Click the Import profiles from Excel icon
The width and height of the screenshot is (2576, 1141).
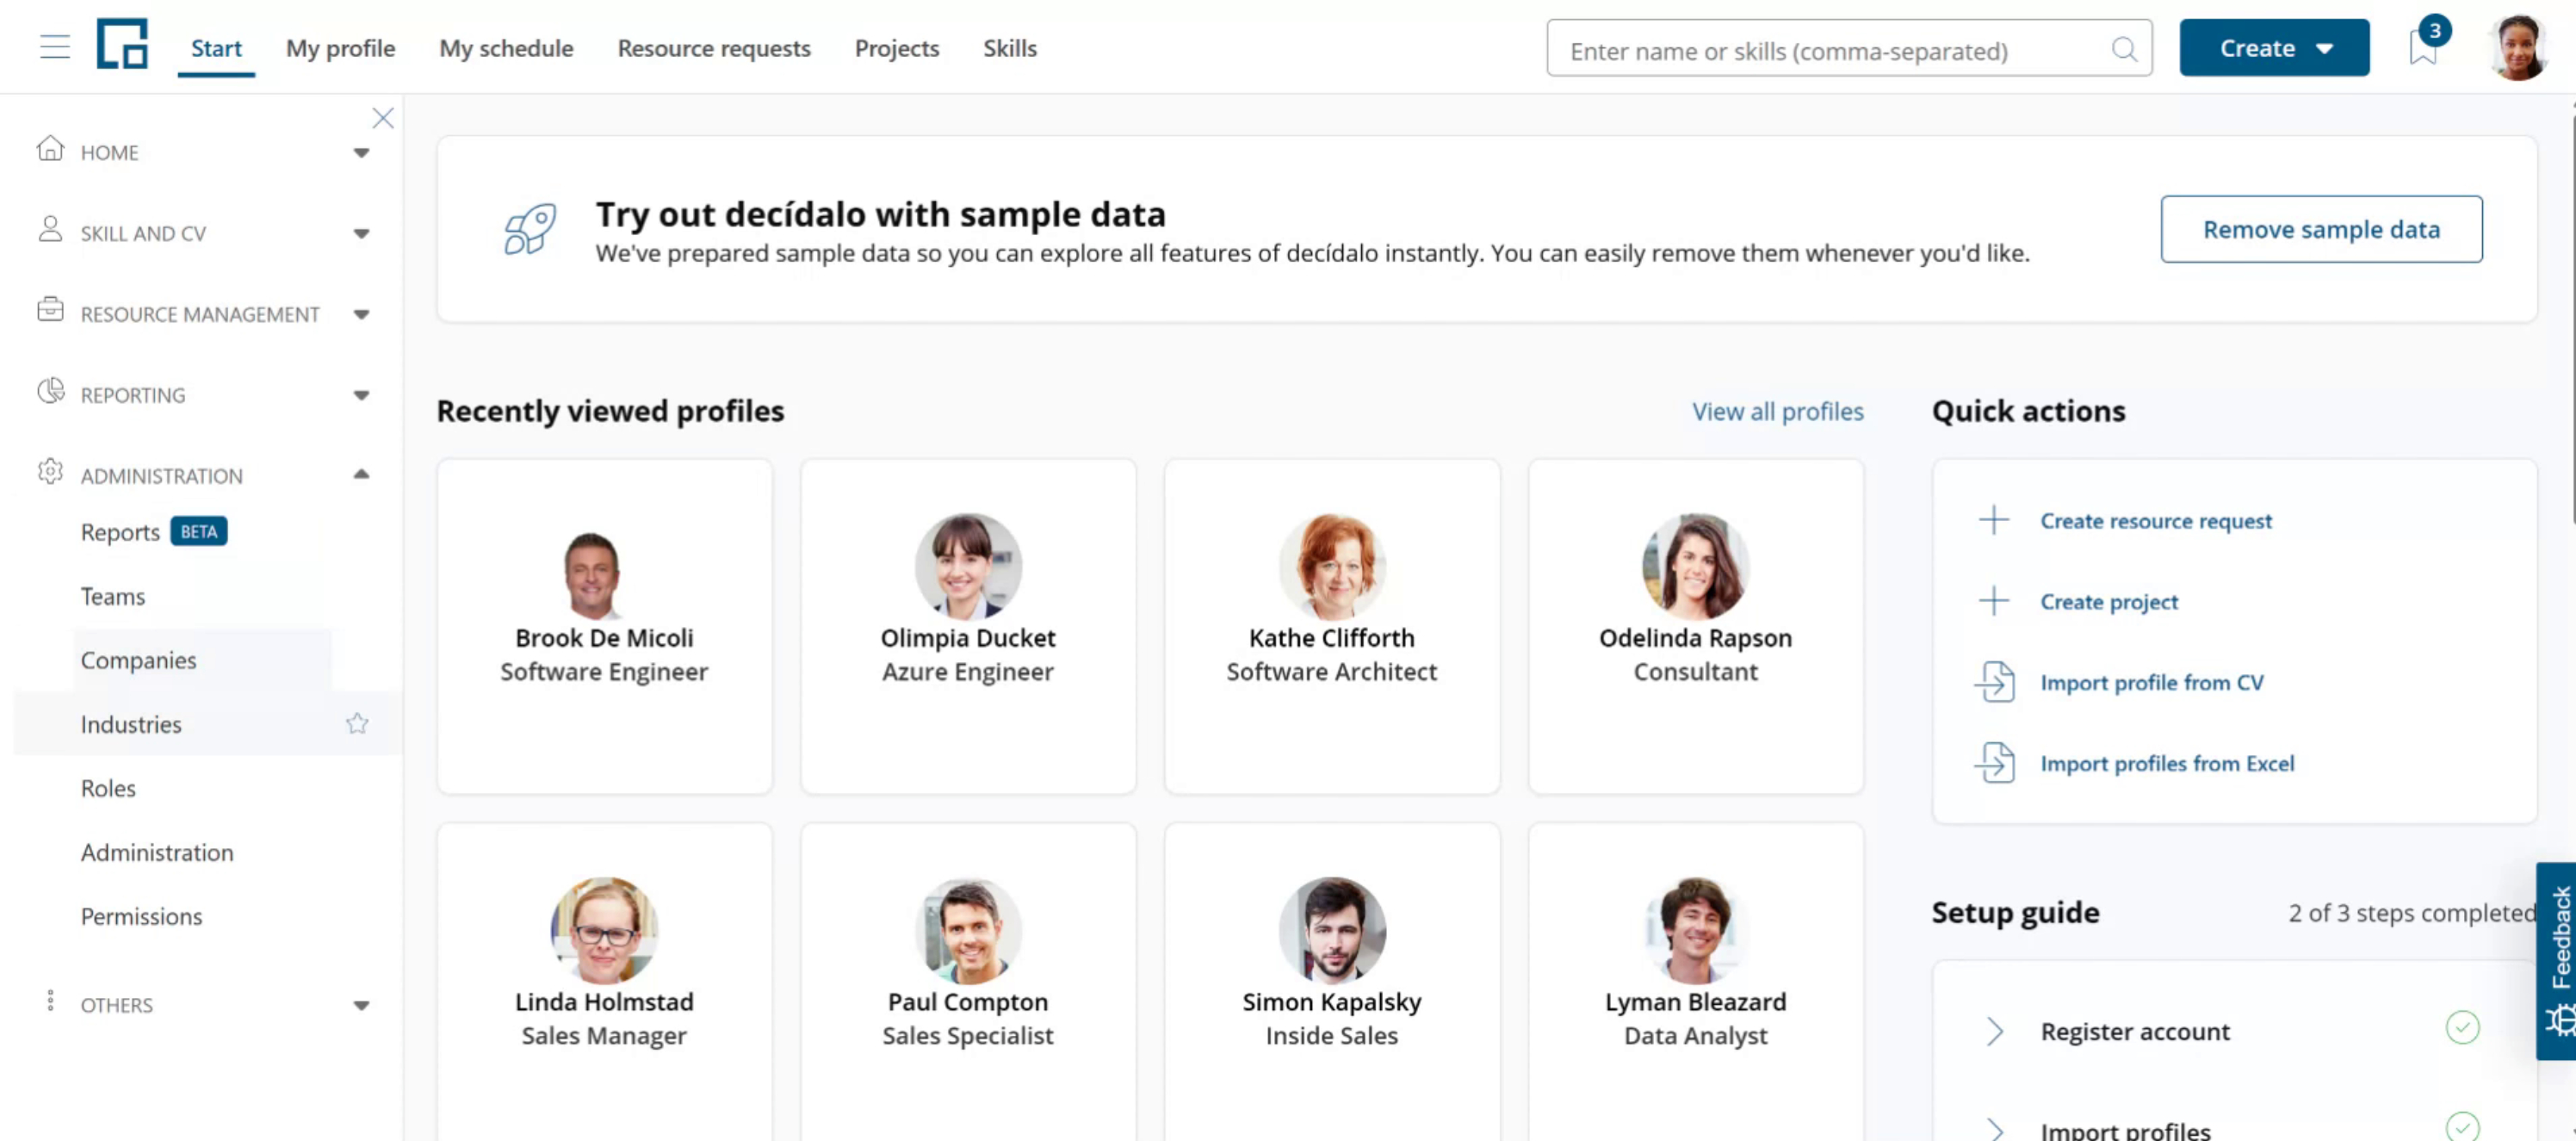[1994, 763]
